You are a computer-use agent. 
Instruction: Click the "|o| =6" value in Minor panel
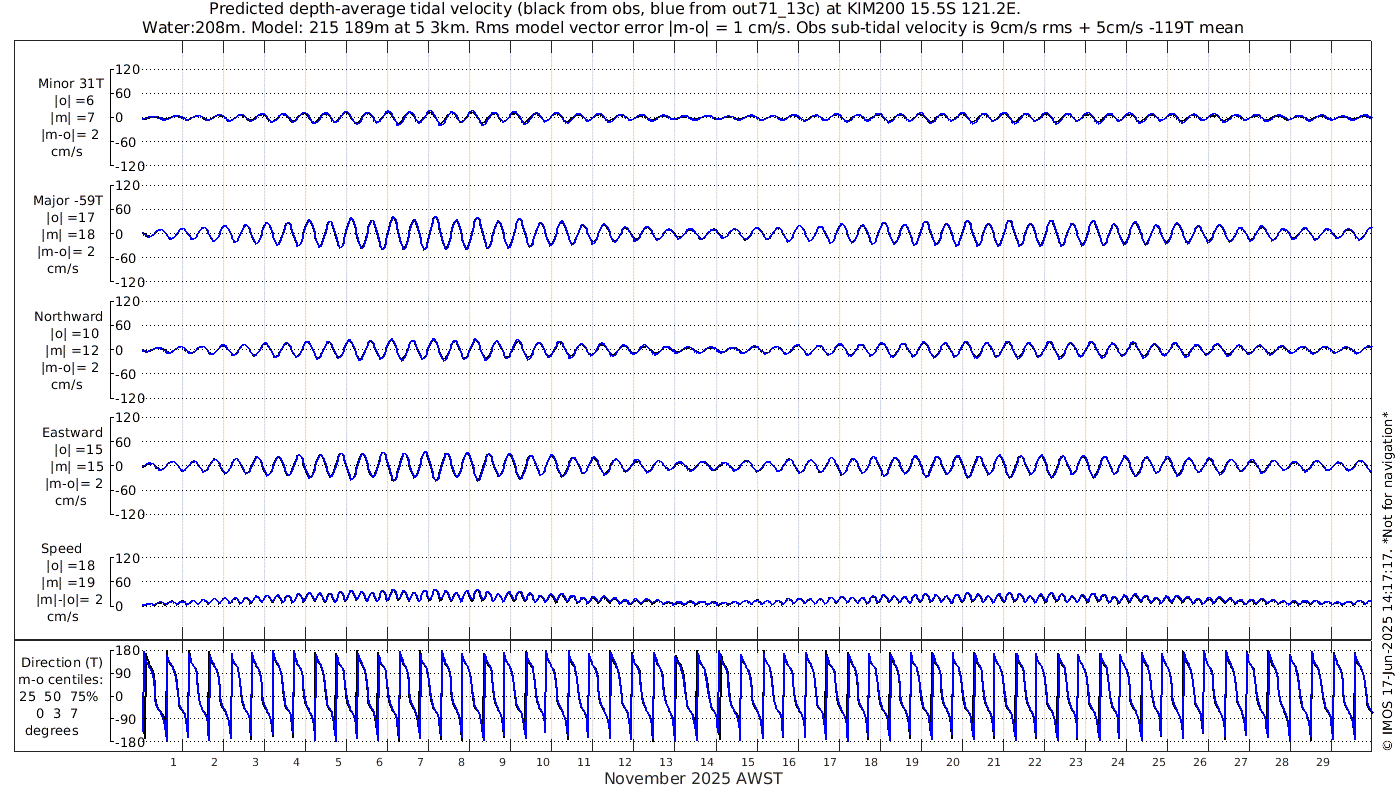pos(75,101)
